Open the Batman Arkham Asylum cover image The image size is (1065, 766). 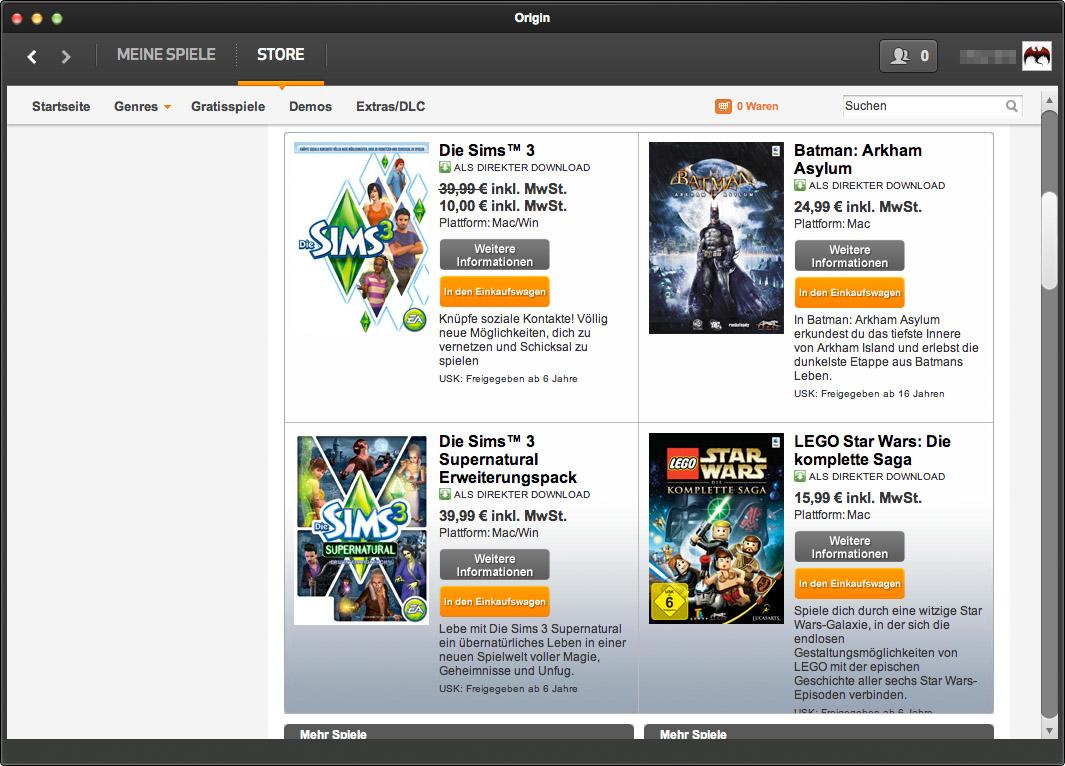click(x=717, y=238)
